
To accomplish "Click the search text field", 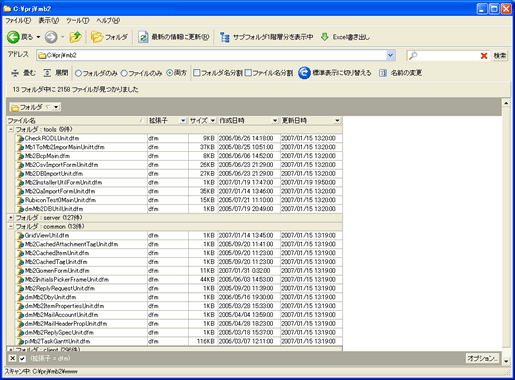I will click(x=448, y=56).
